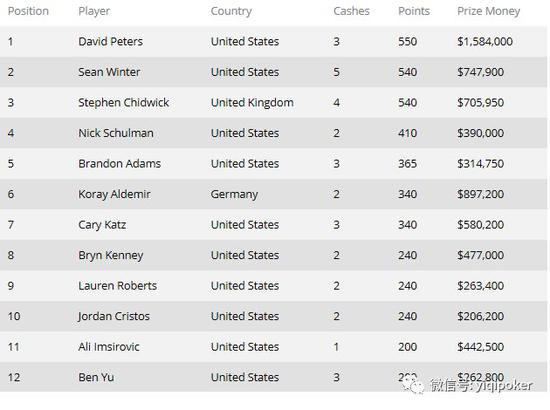Image resolution: width=550 pixels, height=410 pixels.
Task: Click Koray Aldemir's Germany country cell
Action: coord(234,194)
